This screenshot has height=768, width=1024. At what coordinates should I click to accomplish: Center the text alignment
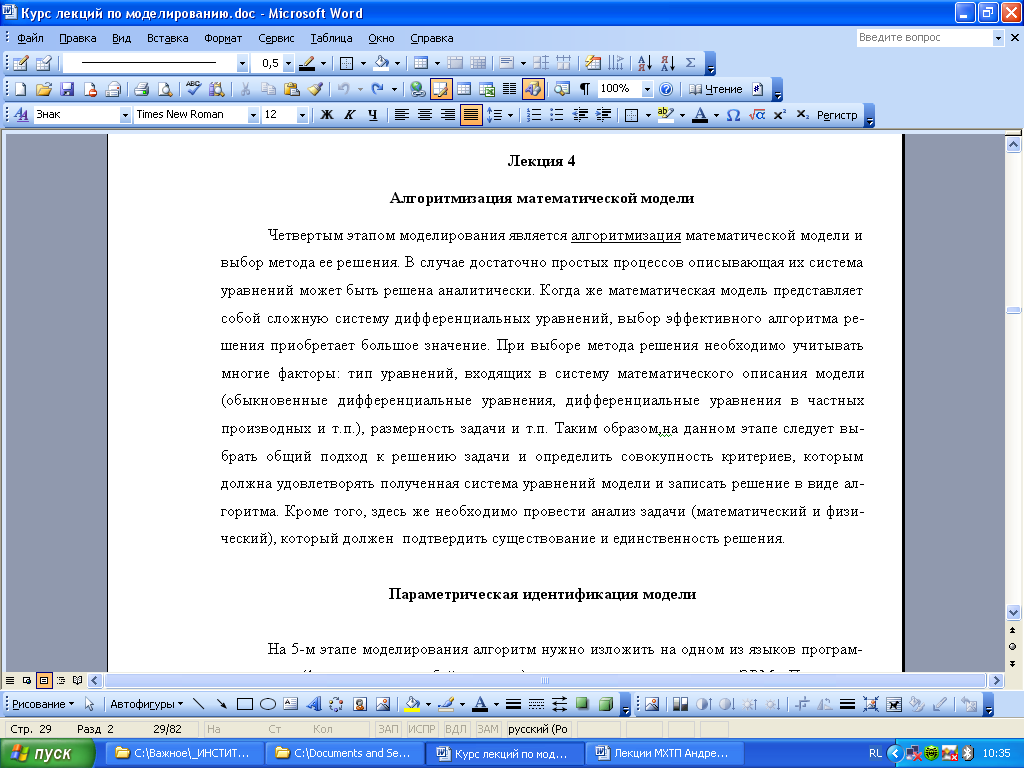coord(424,115)
